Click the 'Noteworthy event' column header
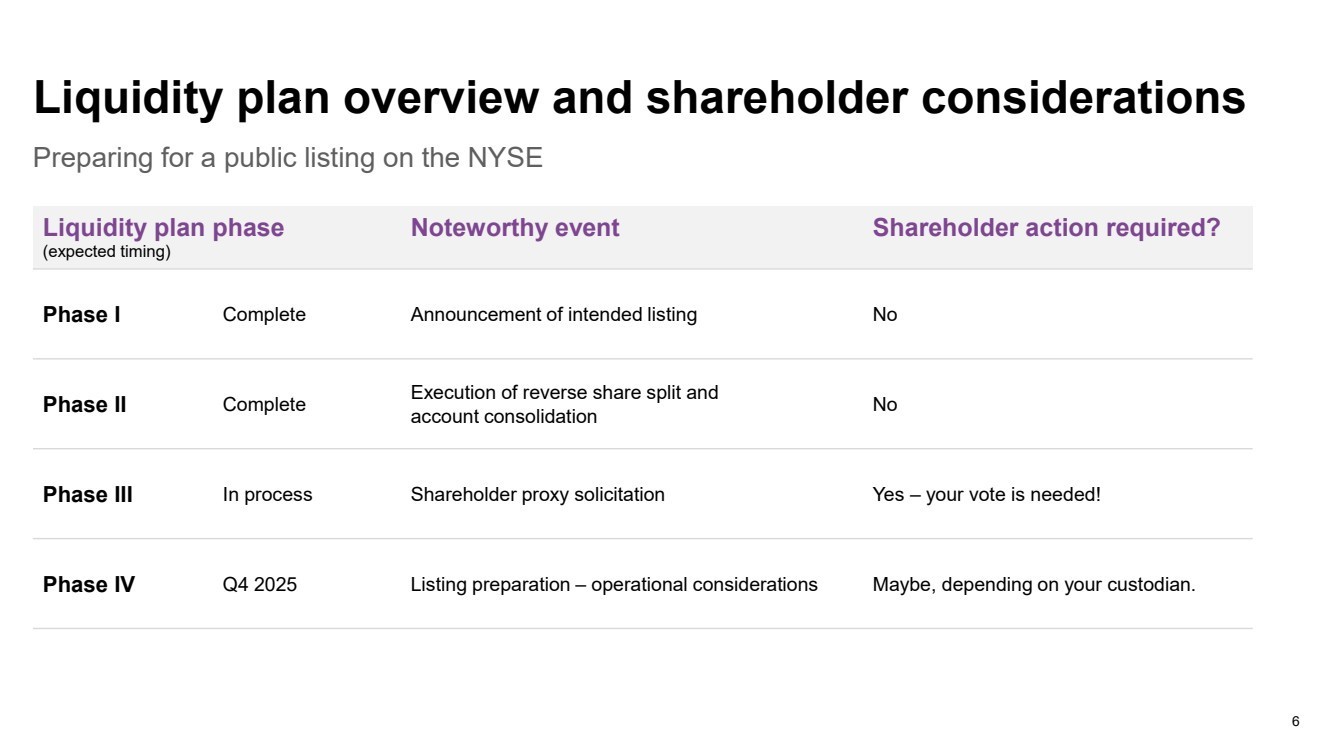The height and width of the screenshot is (749, 1333). tap(515, 228)
